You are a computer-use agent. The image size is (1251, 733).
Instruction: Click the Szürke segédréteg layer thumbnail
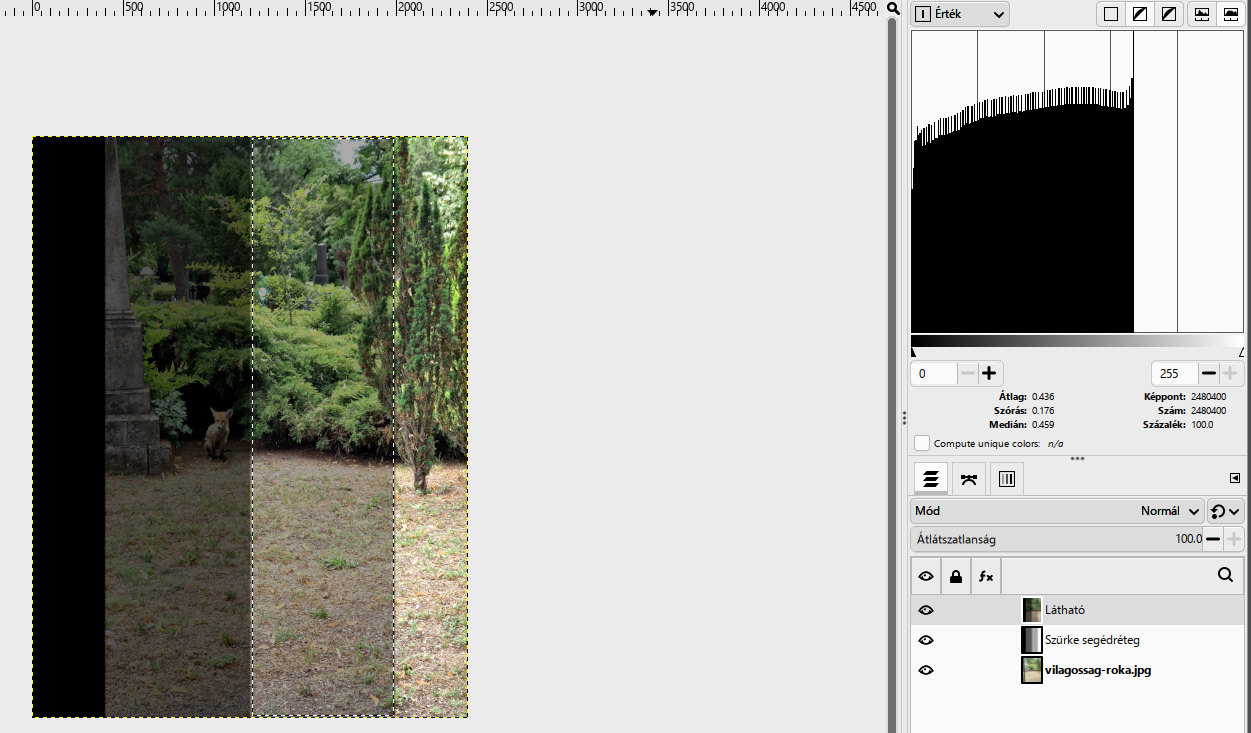click(x=1032, y=640)
